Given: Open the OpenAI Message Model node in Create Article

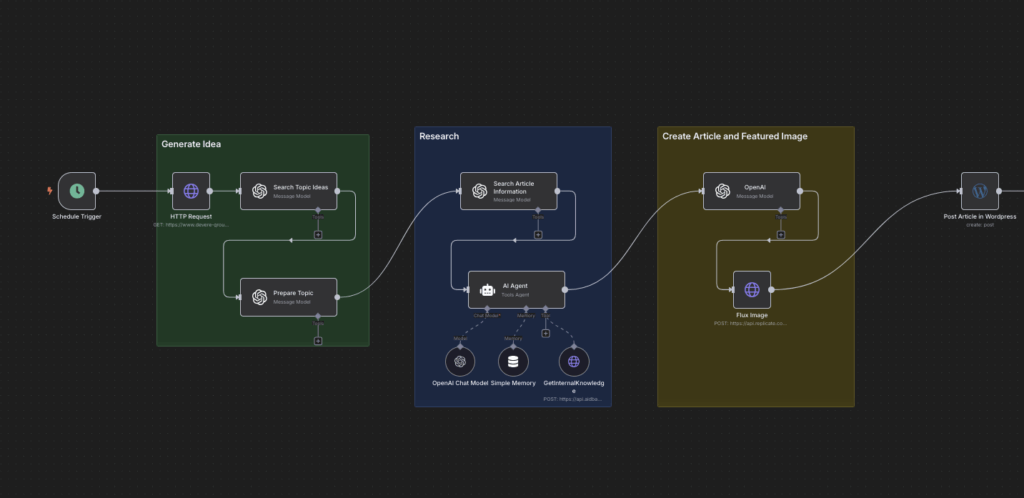Looking at the screenshot, I should pyautogui.click(x=752, y=191).
